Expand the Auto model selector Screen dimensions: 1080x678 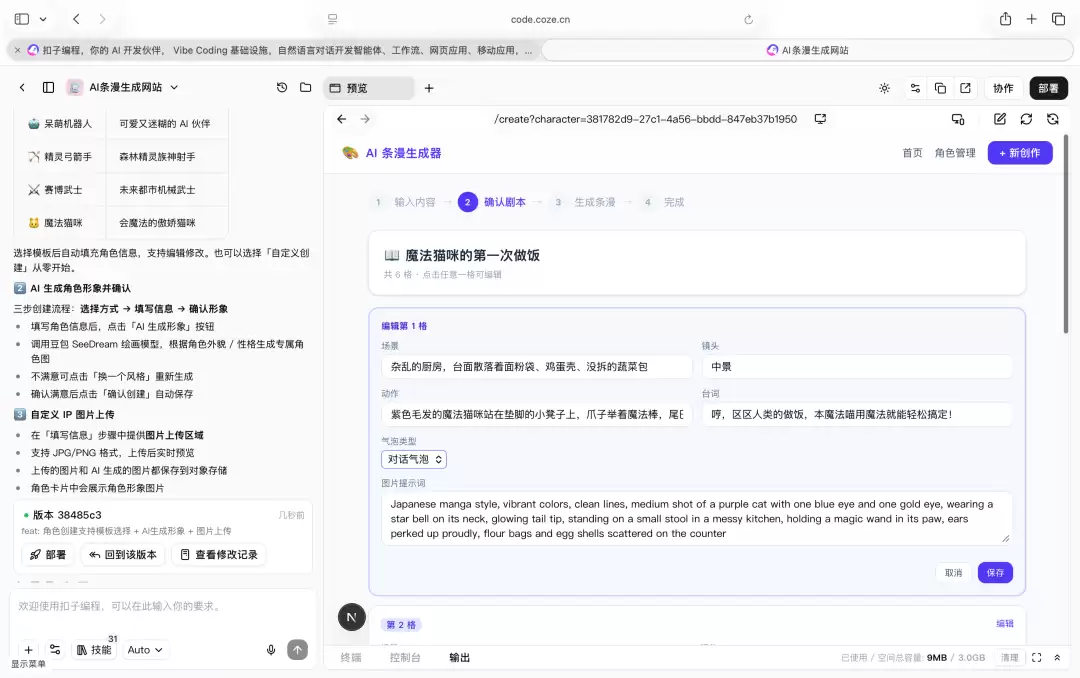point(145,650)
